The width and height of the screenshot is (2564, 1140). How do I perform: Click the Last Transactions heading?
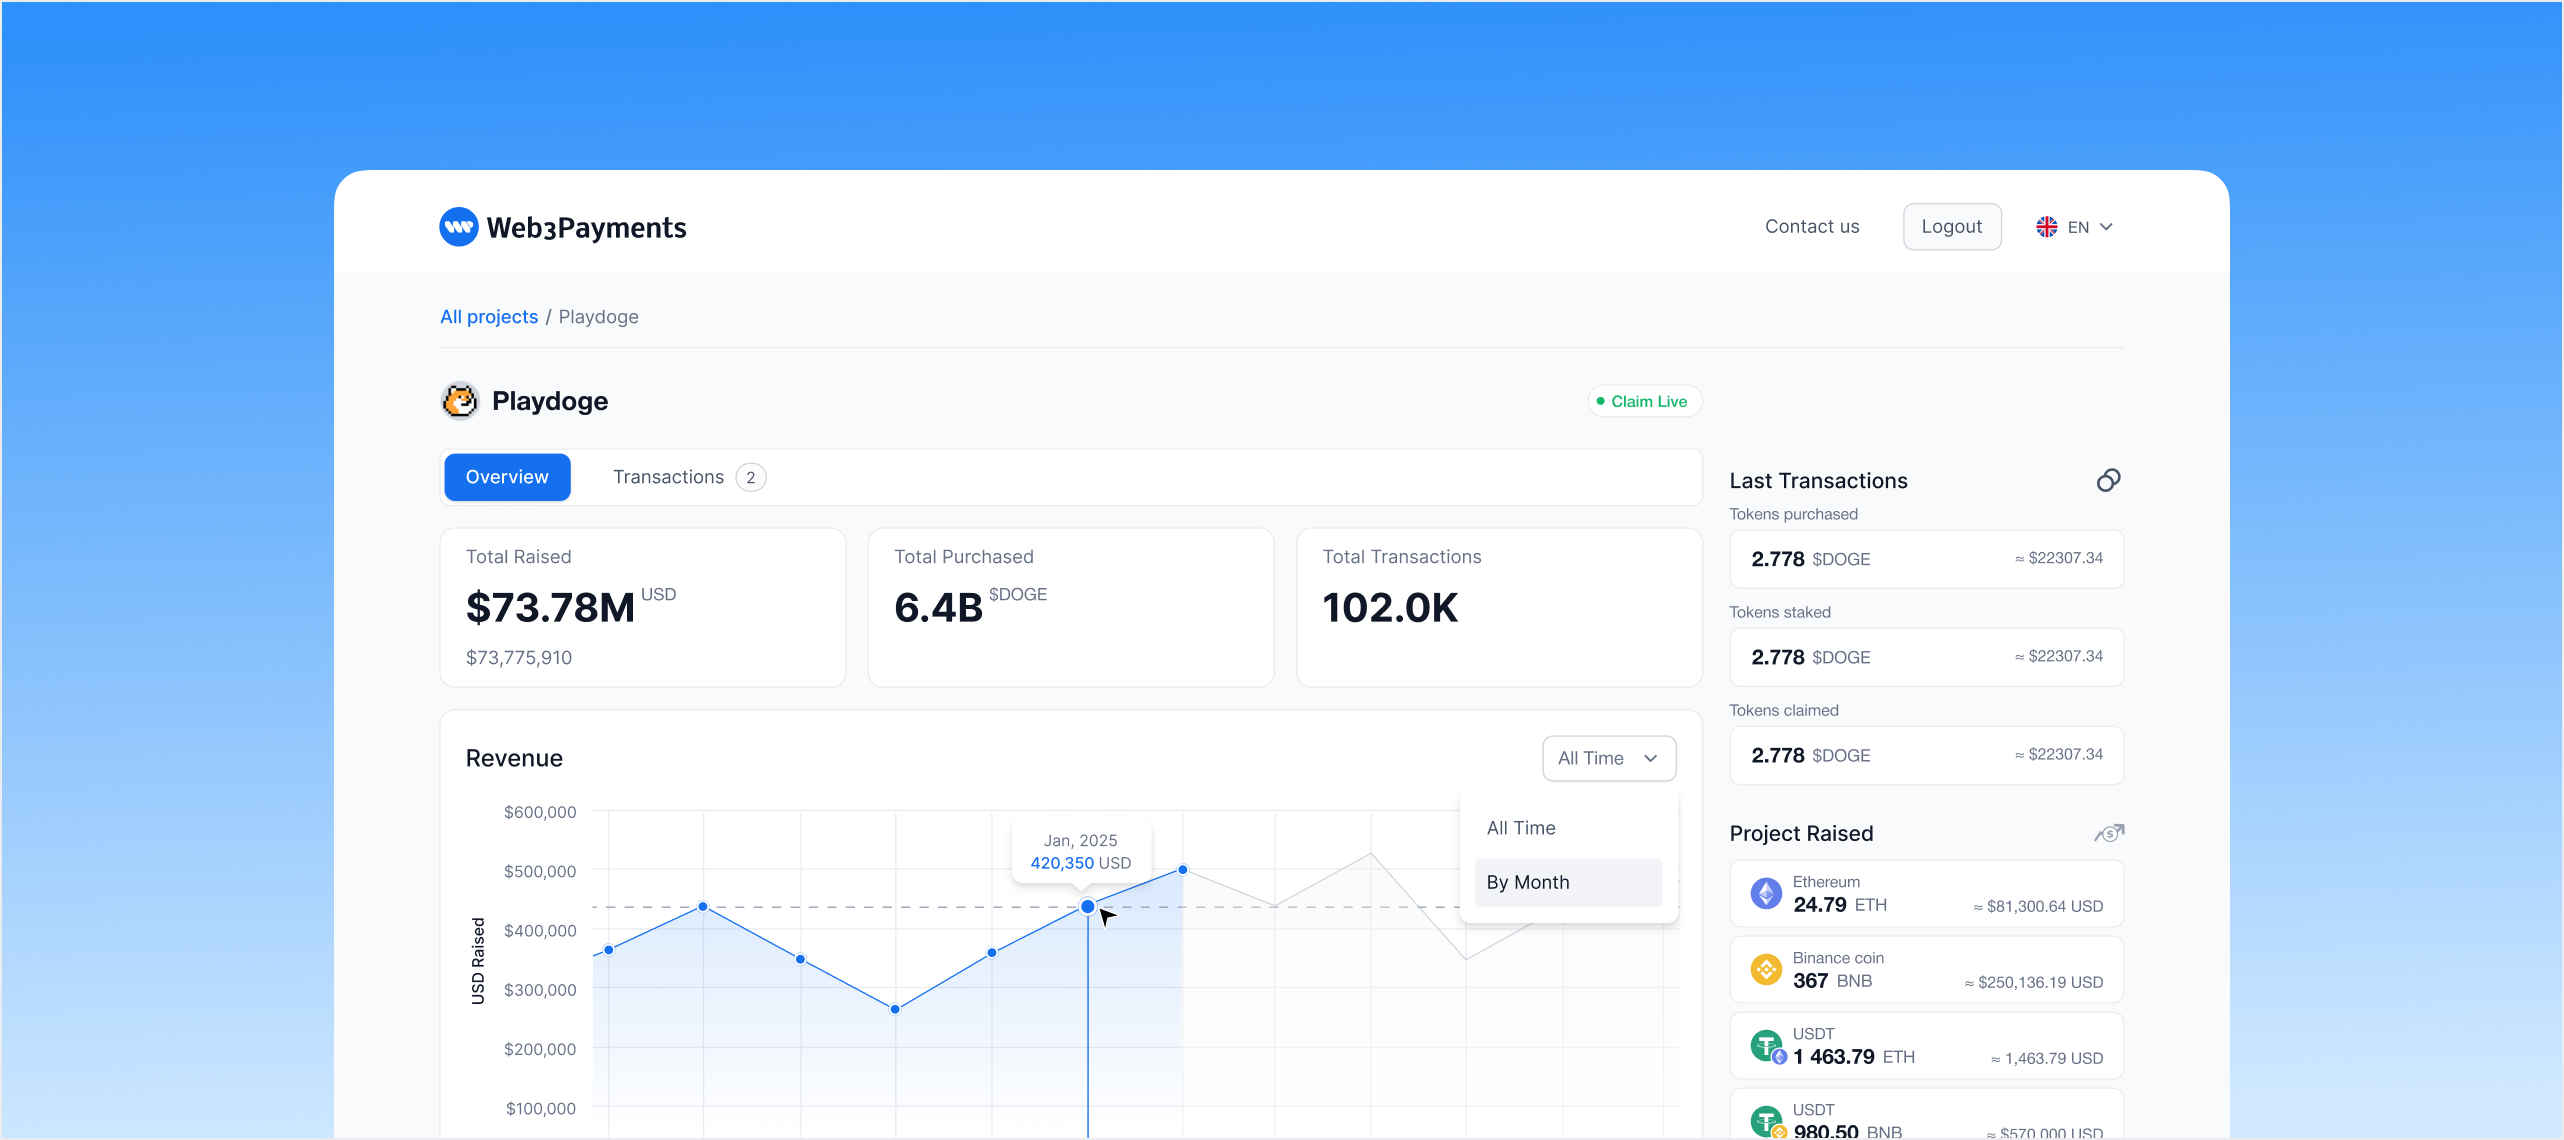tap(1818, 481)
